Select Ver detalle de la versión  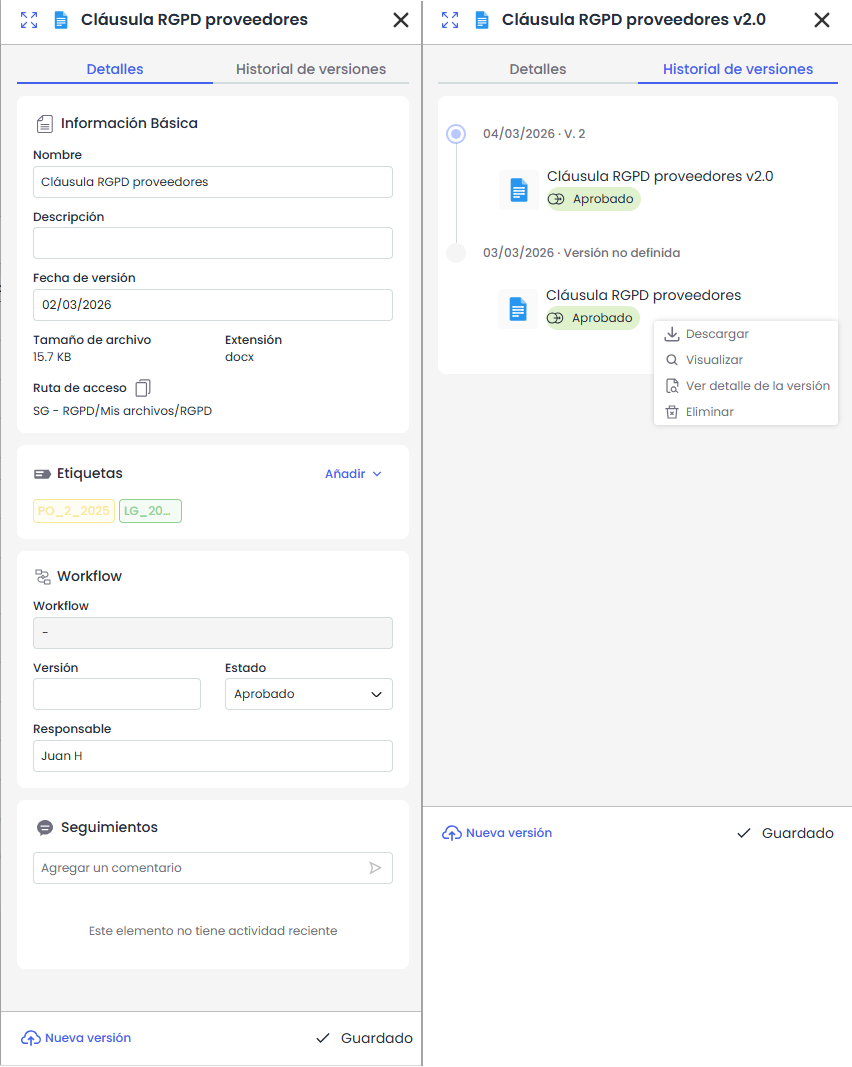757,386
